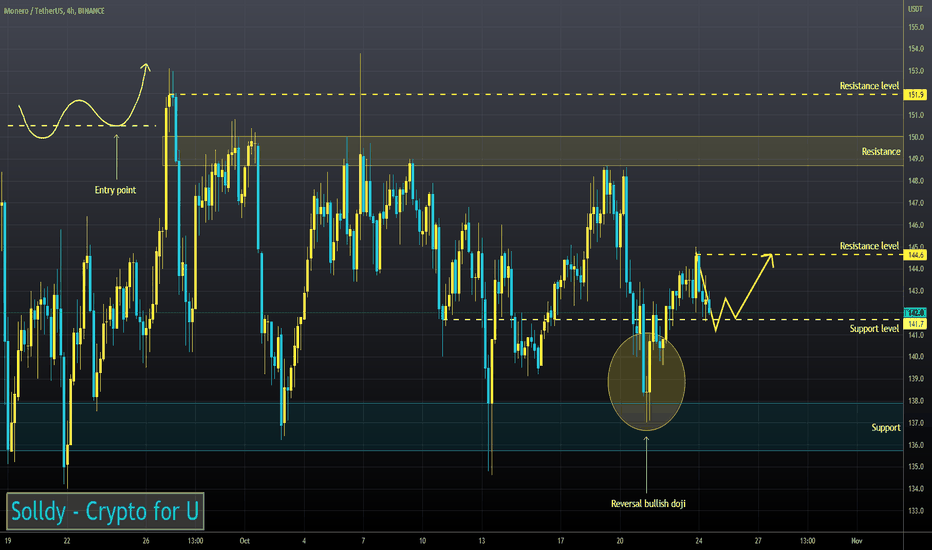This screenshot has width=932, height=550.
Task: Click the 150.0 price axis tick
Action: (x=916, y=137)
